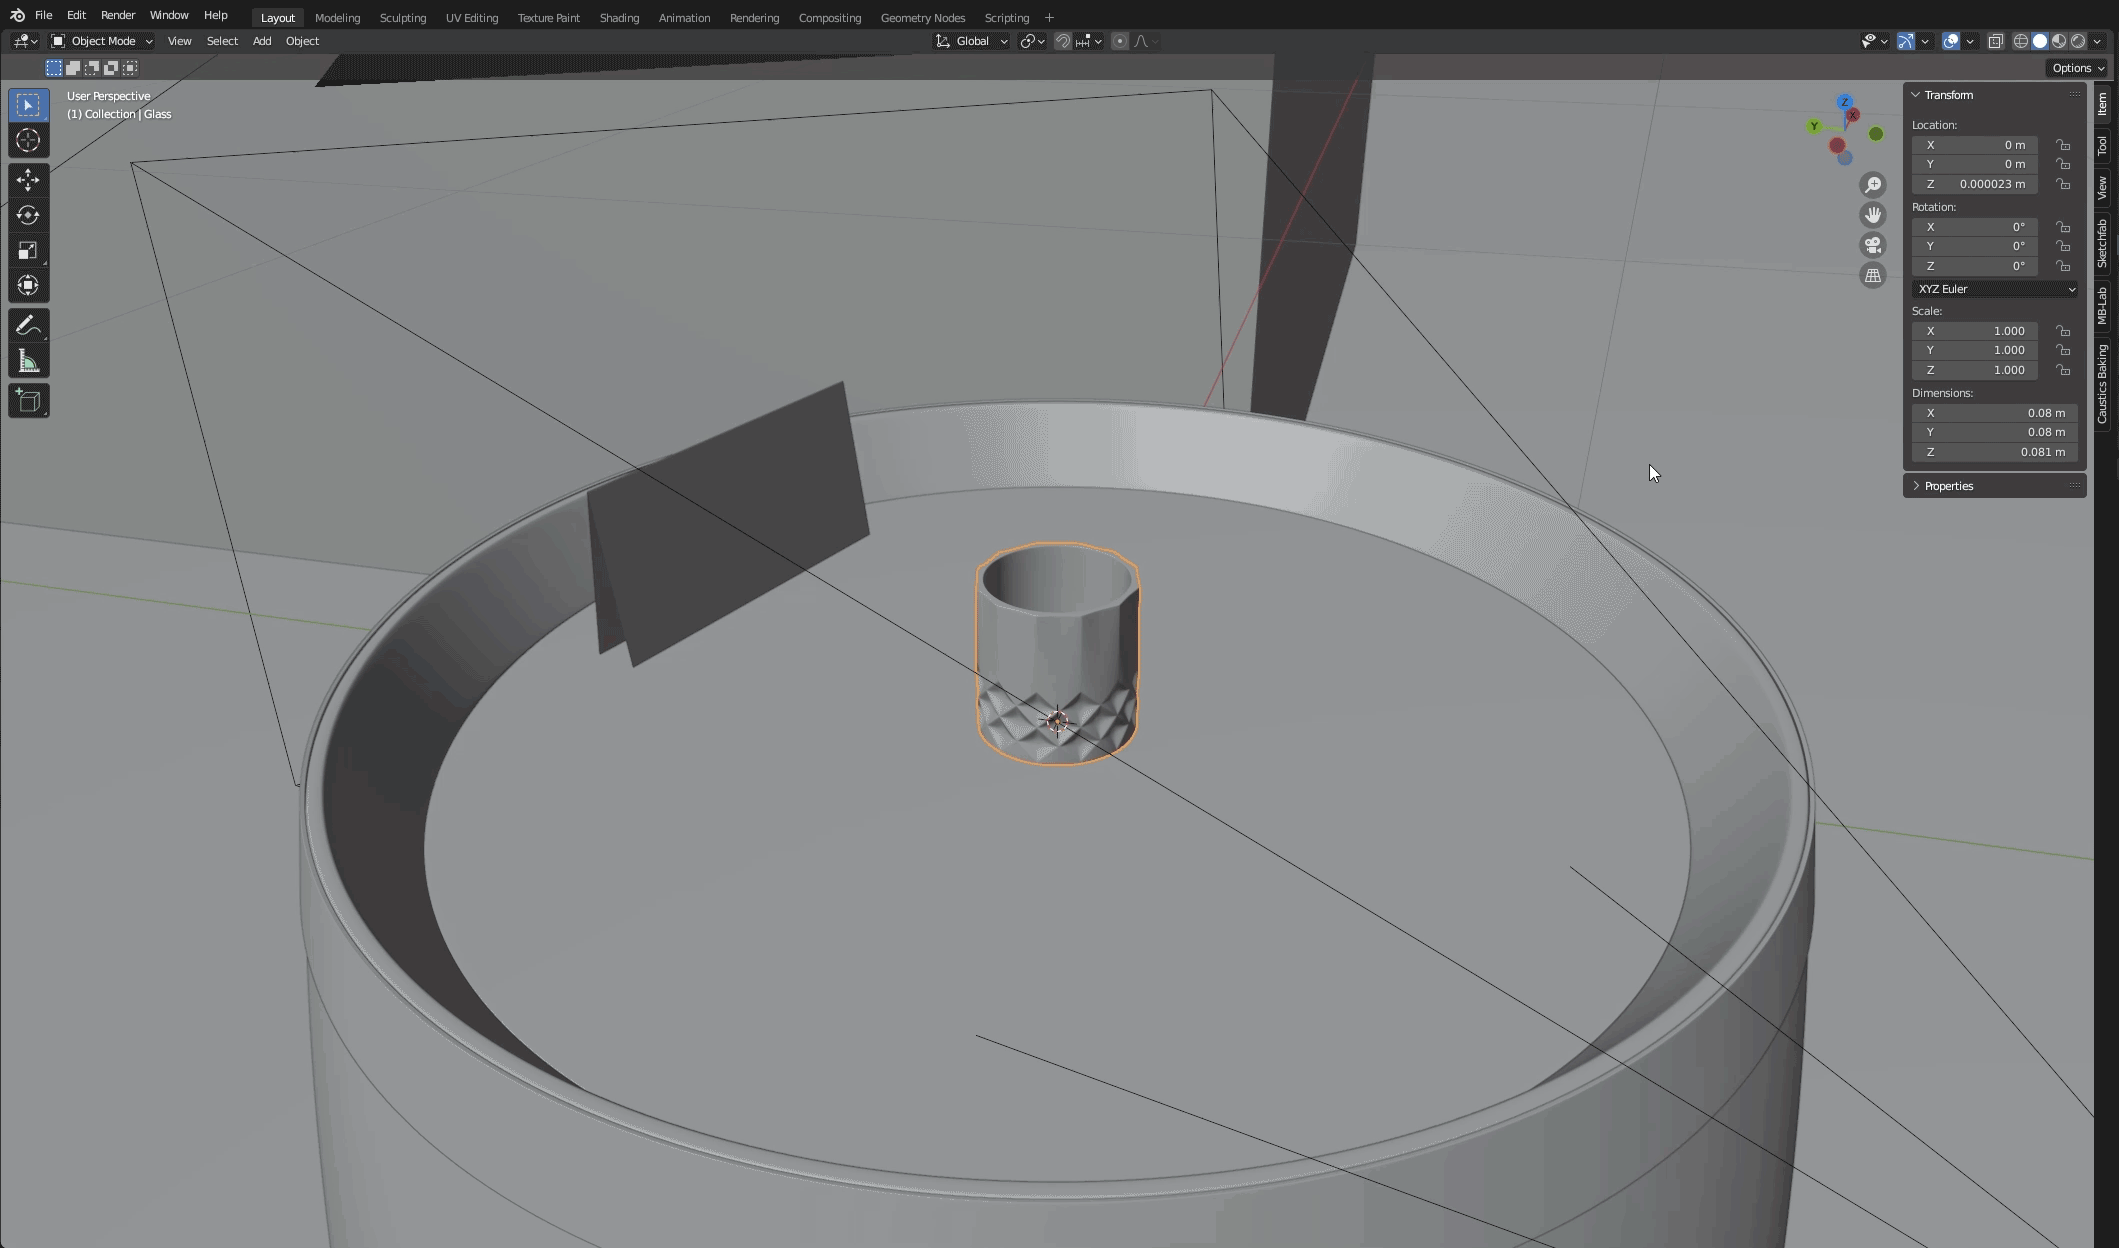Click the Y location input field
Screen dimensions: 2119x1248
1973,164
